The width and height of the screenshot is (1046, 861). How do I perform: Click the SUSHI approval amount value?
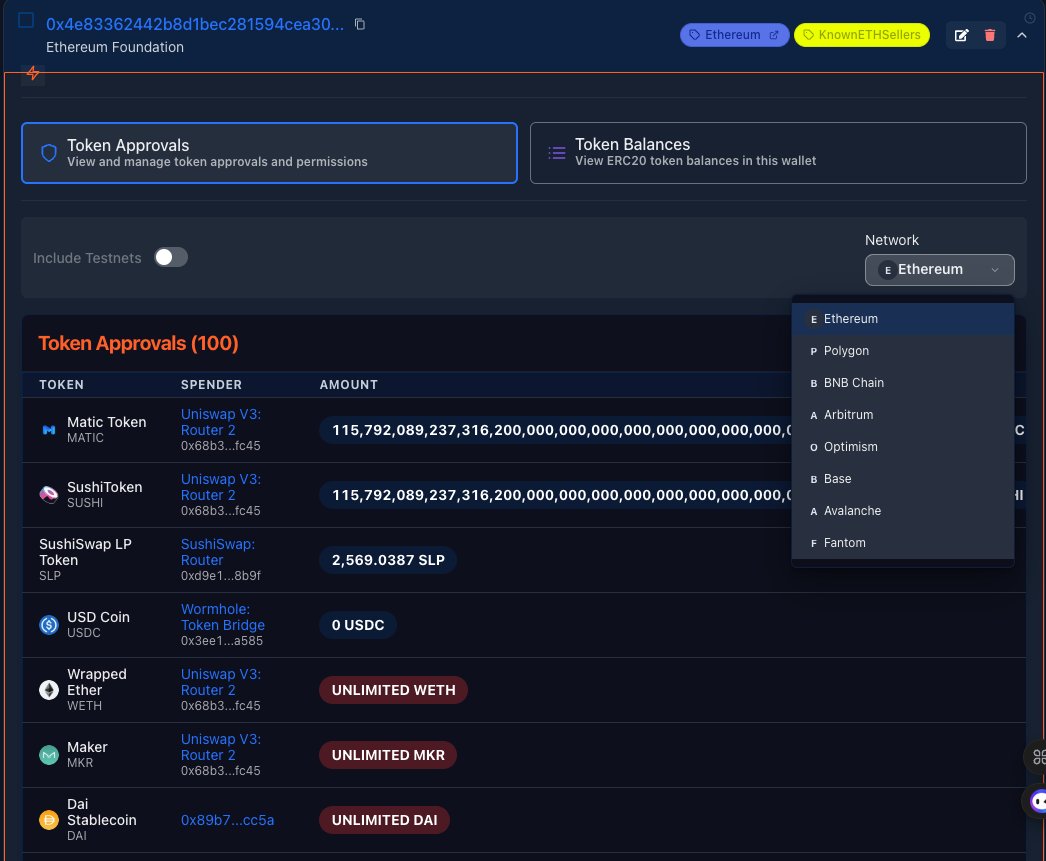555,495
